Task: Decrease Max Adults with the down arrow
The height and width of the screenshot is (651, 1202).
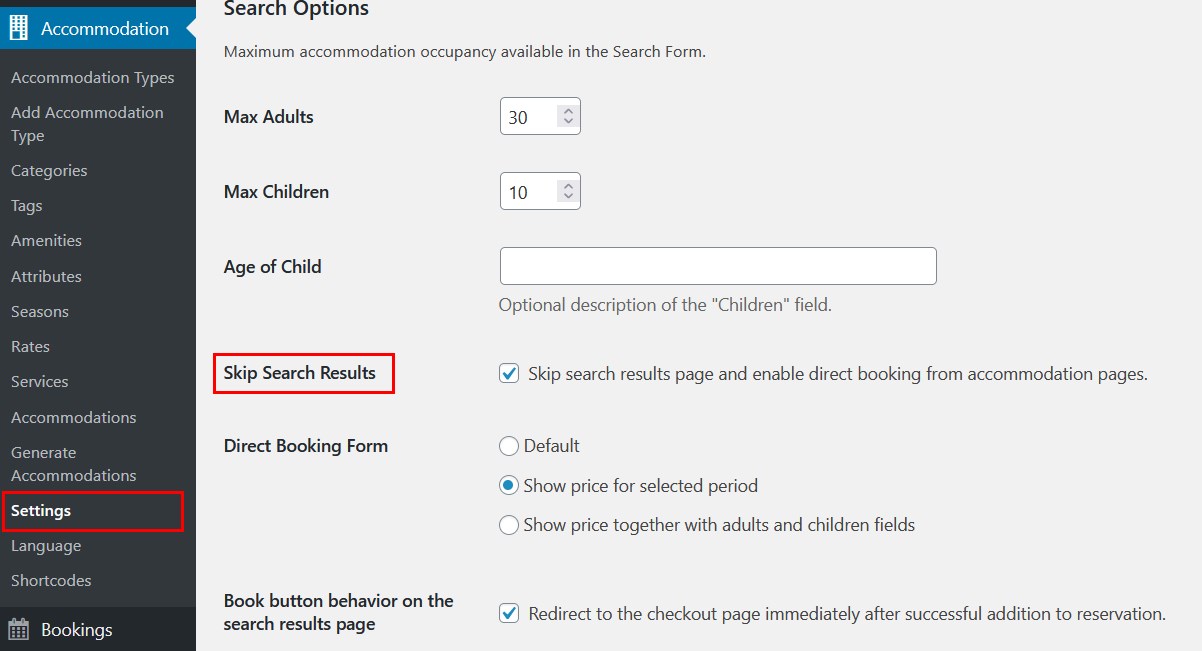Action: [x=568, y=122]
